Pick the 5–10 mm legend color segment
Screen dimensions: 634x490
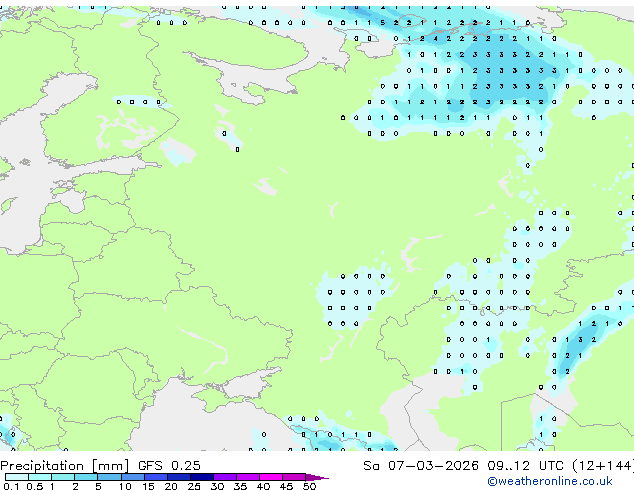[x=109, y=477]
